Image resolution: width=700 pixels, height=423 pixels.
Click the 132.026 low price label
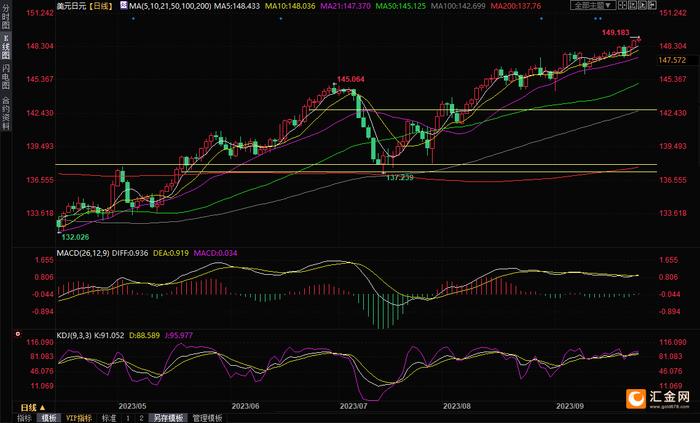(75, 237)
